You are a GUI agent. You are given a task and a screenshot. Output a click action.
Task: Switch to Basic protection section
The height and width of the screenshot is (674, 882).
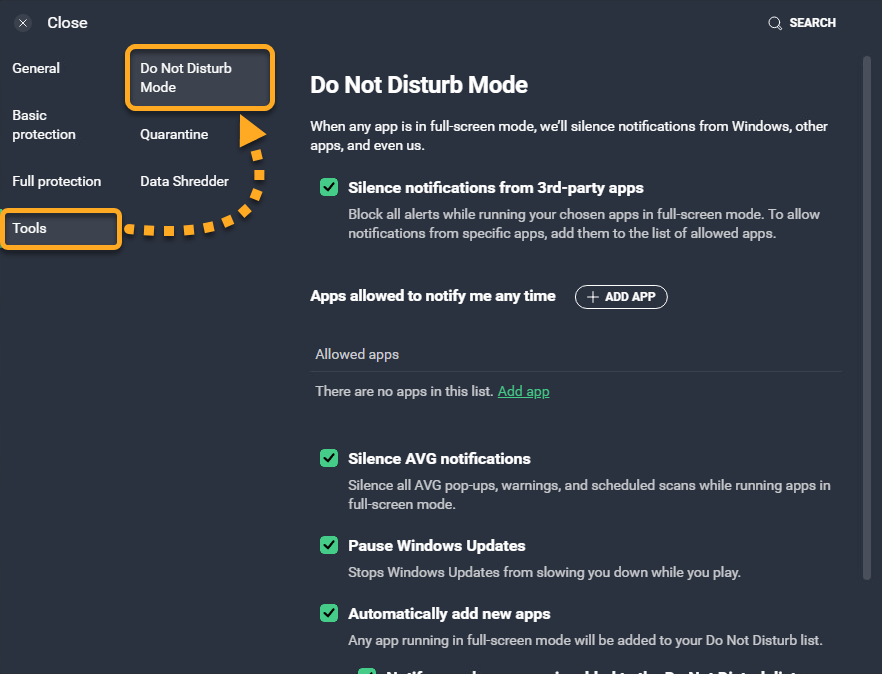click(44, 125)
